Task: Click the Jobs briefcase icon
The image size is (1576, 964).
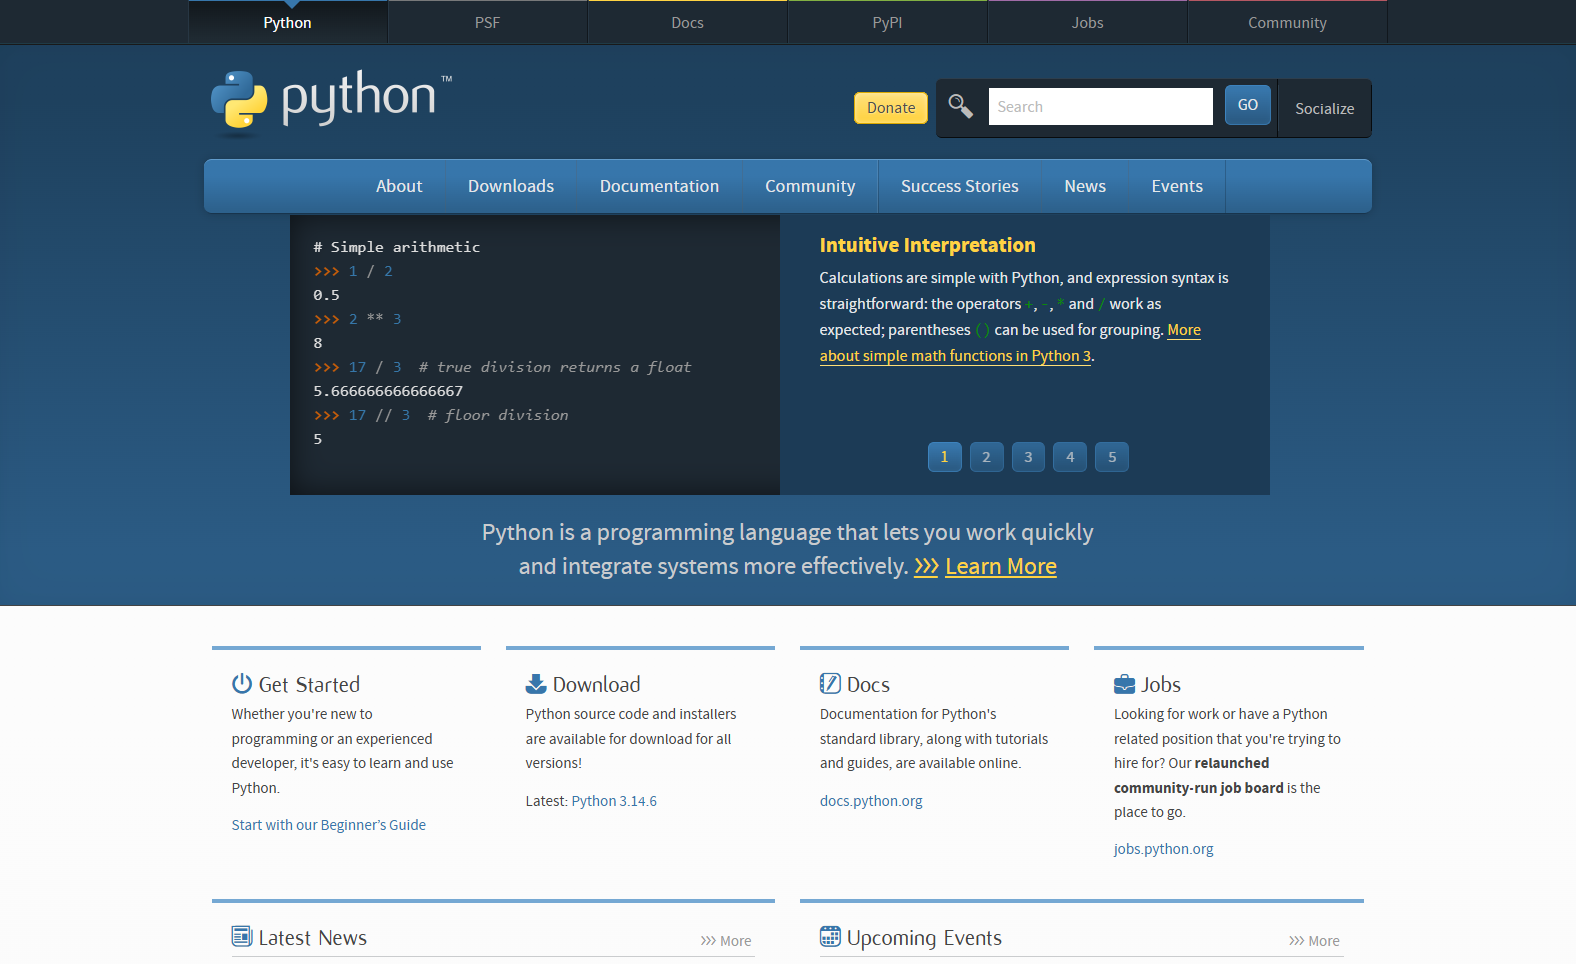Action: click(1124, 684)
